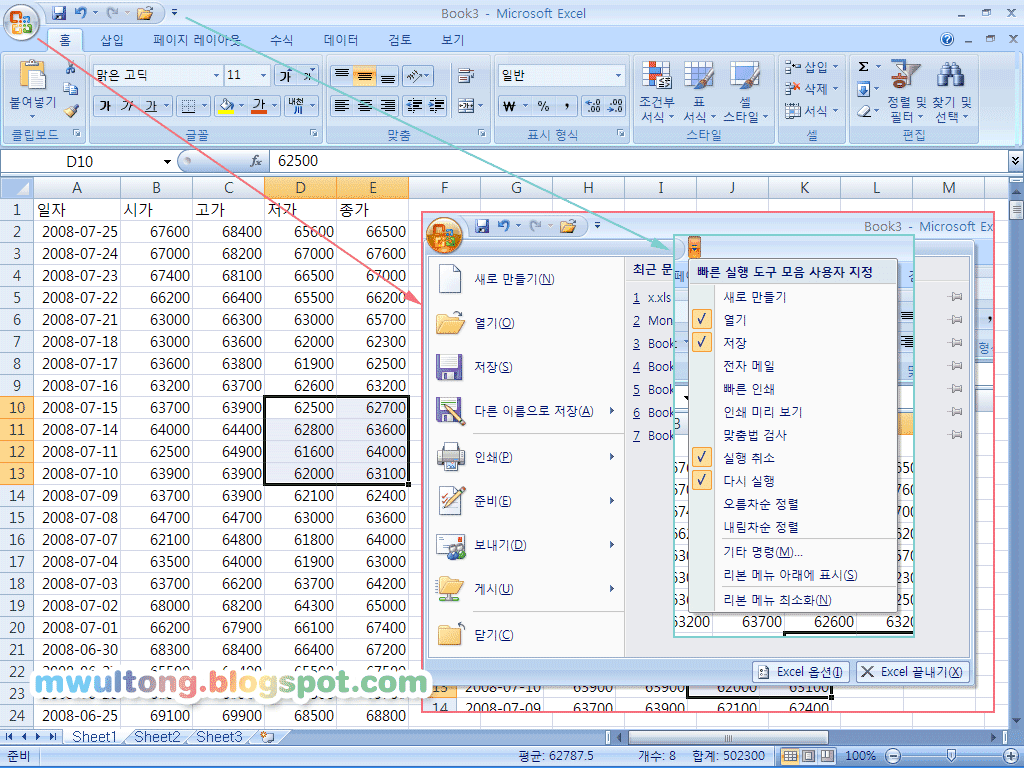Toggle the 저장 checkbox in the customize menu
Screen dimensions: 1024x768
pos(701,342)
